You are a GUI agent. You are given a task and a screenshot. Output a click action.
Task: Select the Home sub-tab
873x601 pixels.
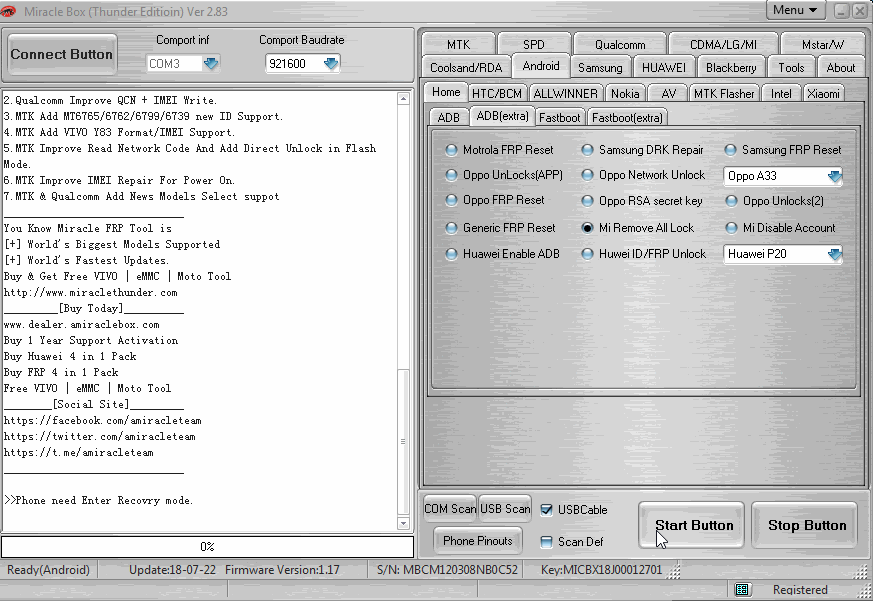pyautogui.click(x=446, y=92)
